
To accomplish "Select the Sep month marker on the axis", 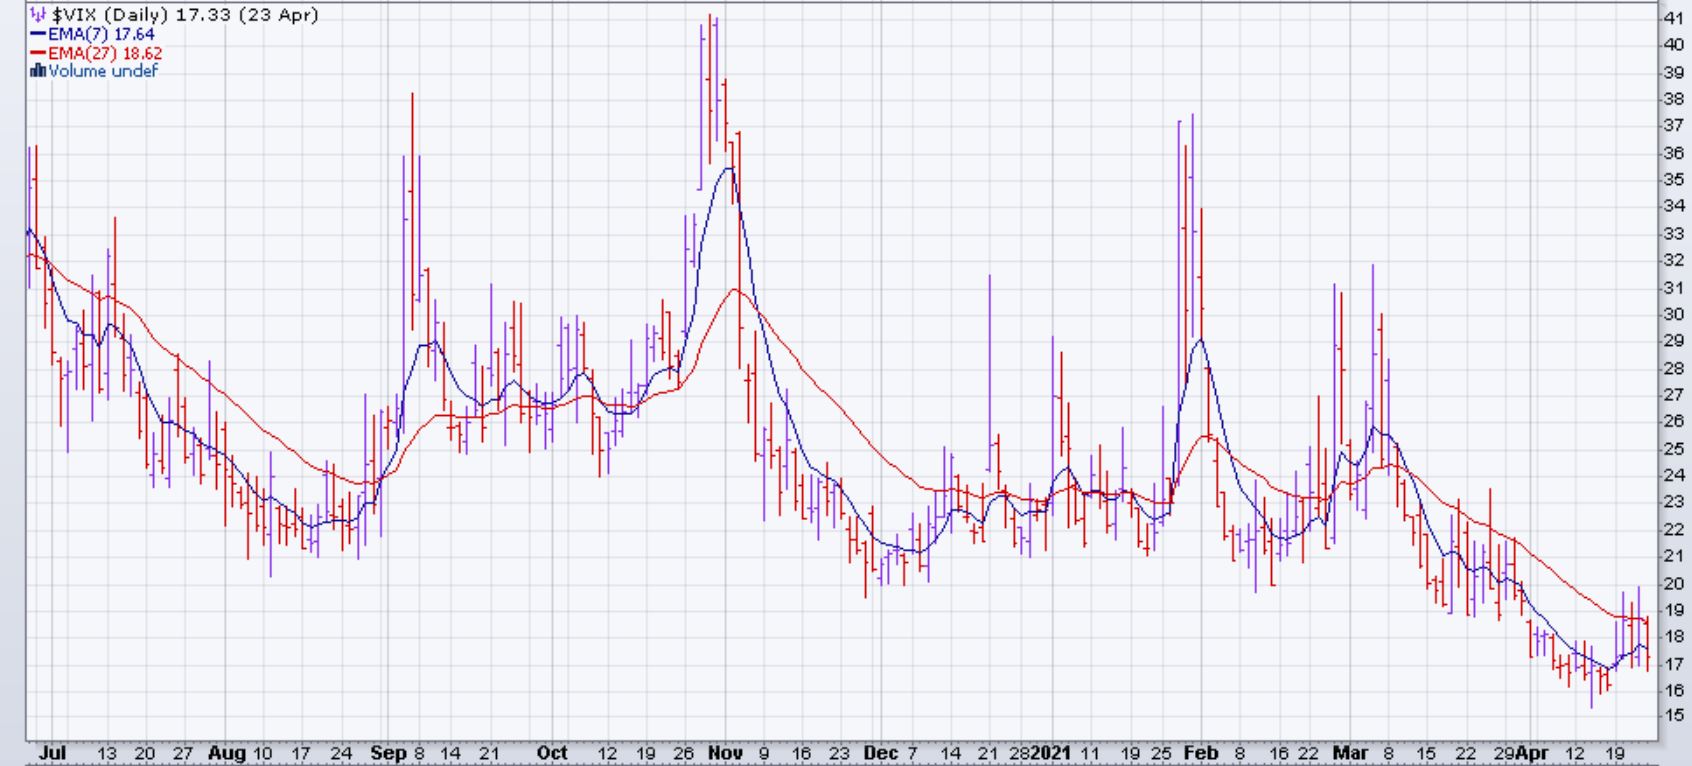I will point(387,753).
